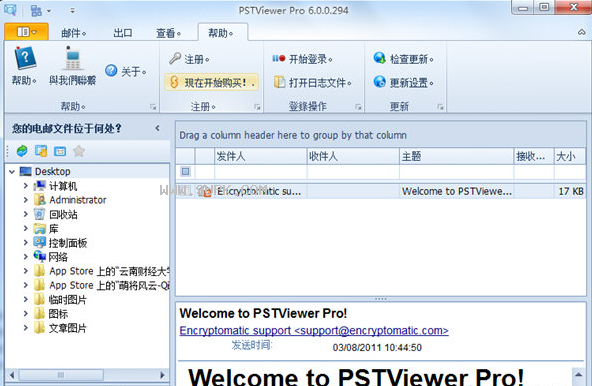
Task: Click preview pane scroll-up arrow
Action: click(x=578, y=374)
